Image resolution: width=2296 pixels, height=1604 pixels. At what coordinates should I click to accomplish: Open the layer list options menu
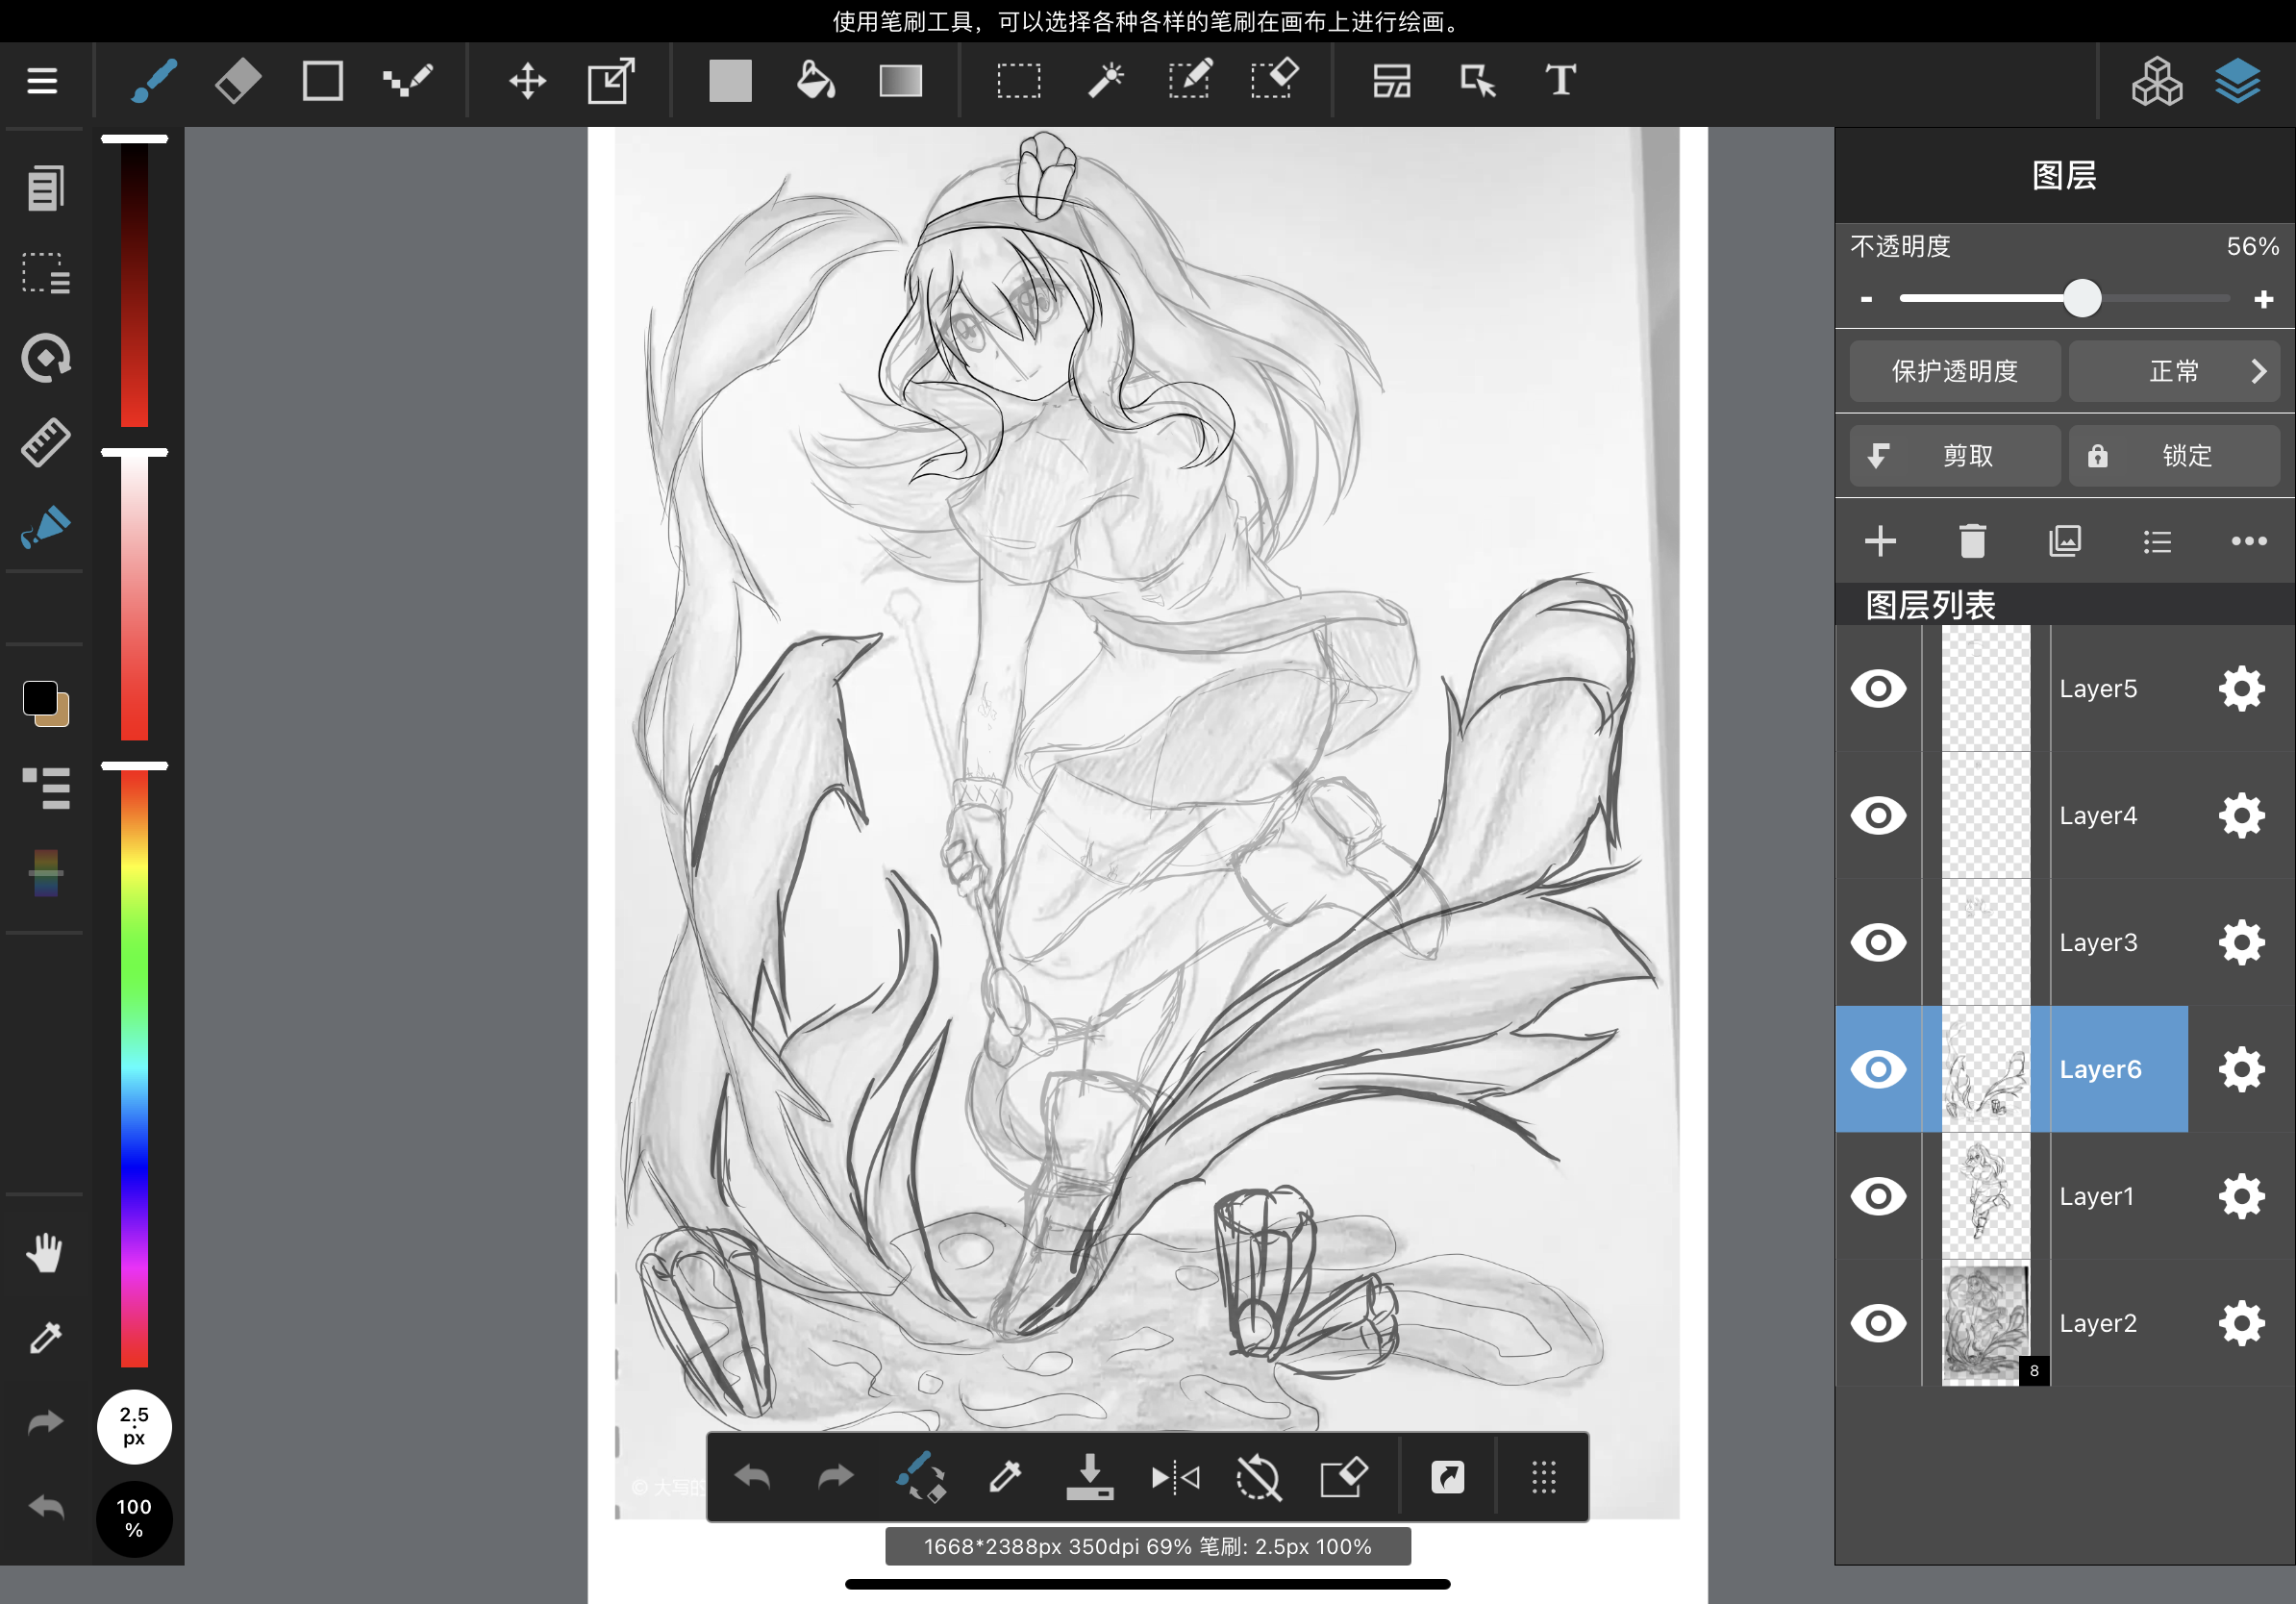pos(2157,542)
